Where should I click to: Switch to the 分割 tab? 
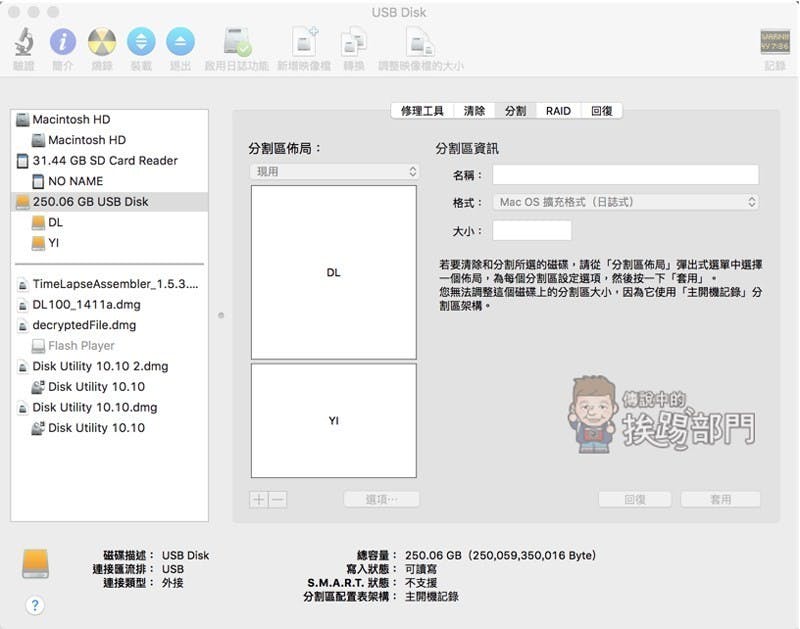tap(515, 111)
